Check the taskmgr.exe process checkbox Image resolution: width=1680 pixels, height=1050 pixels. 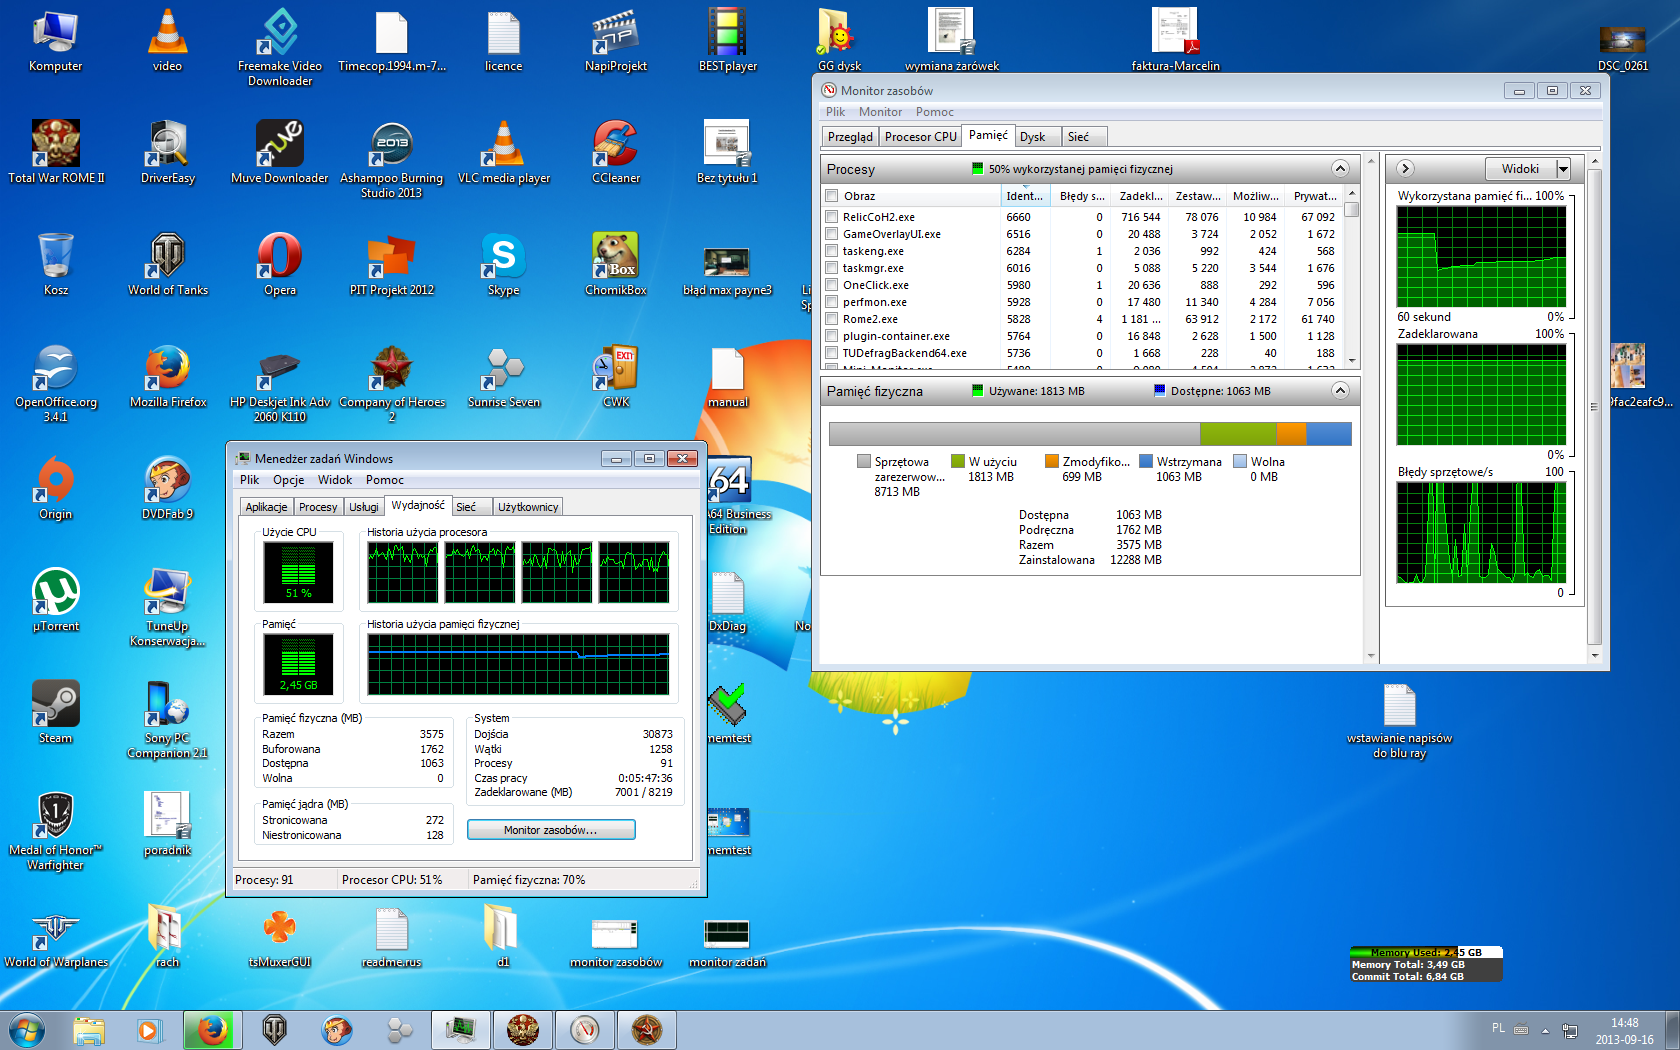831,268
